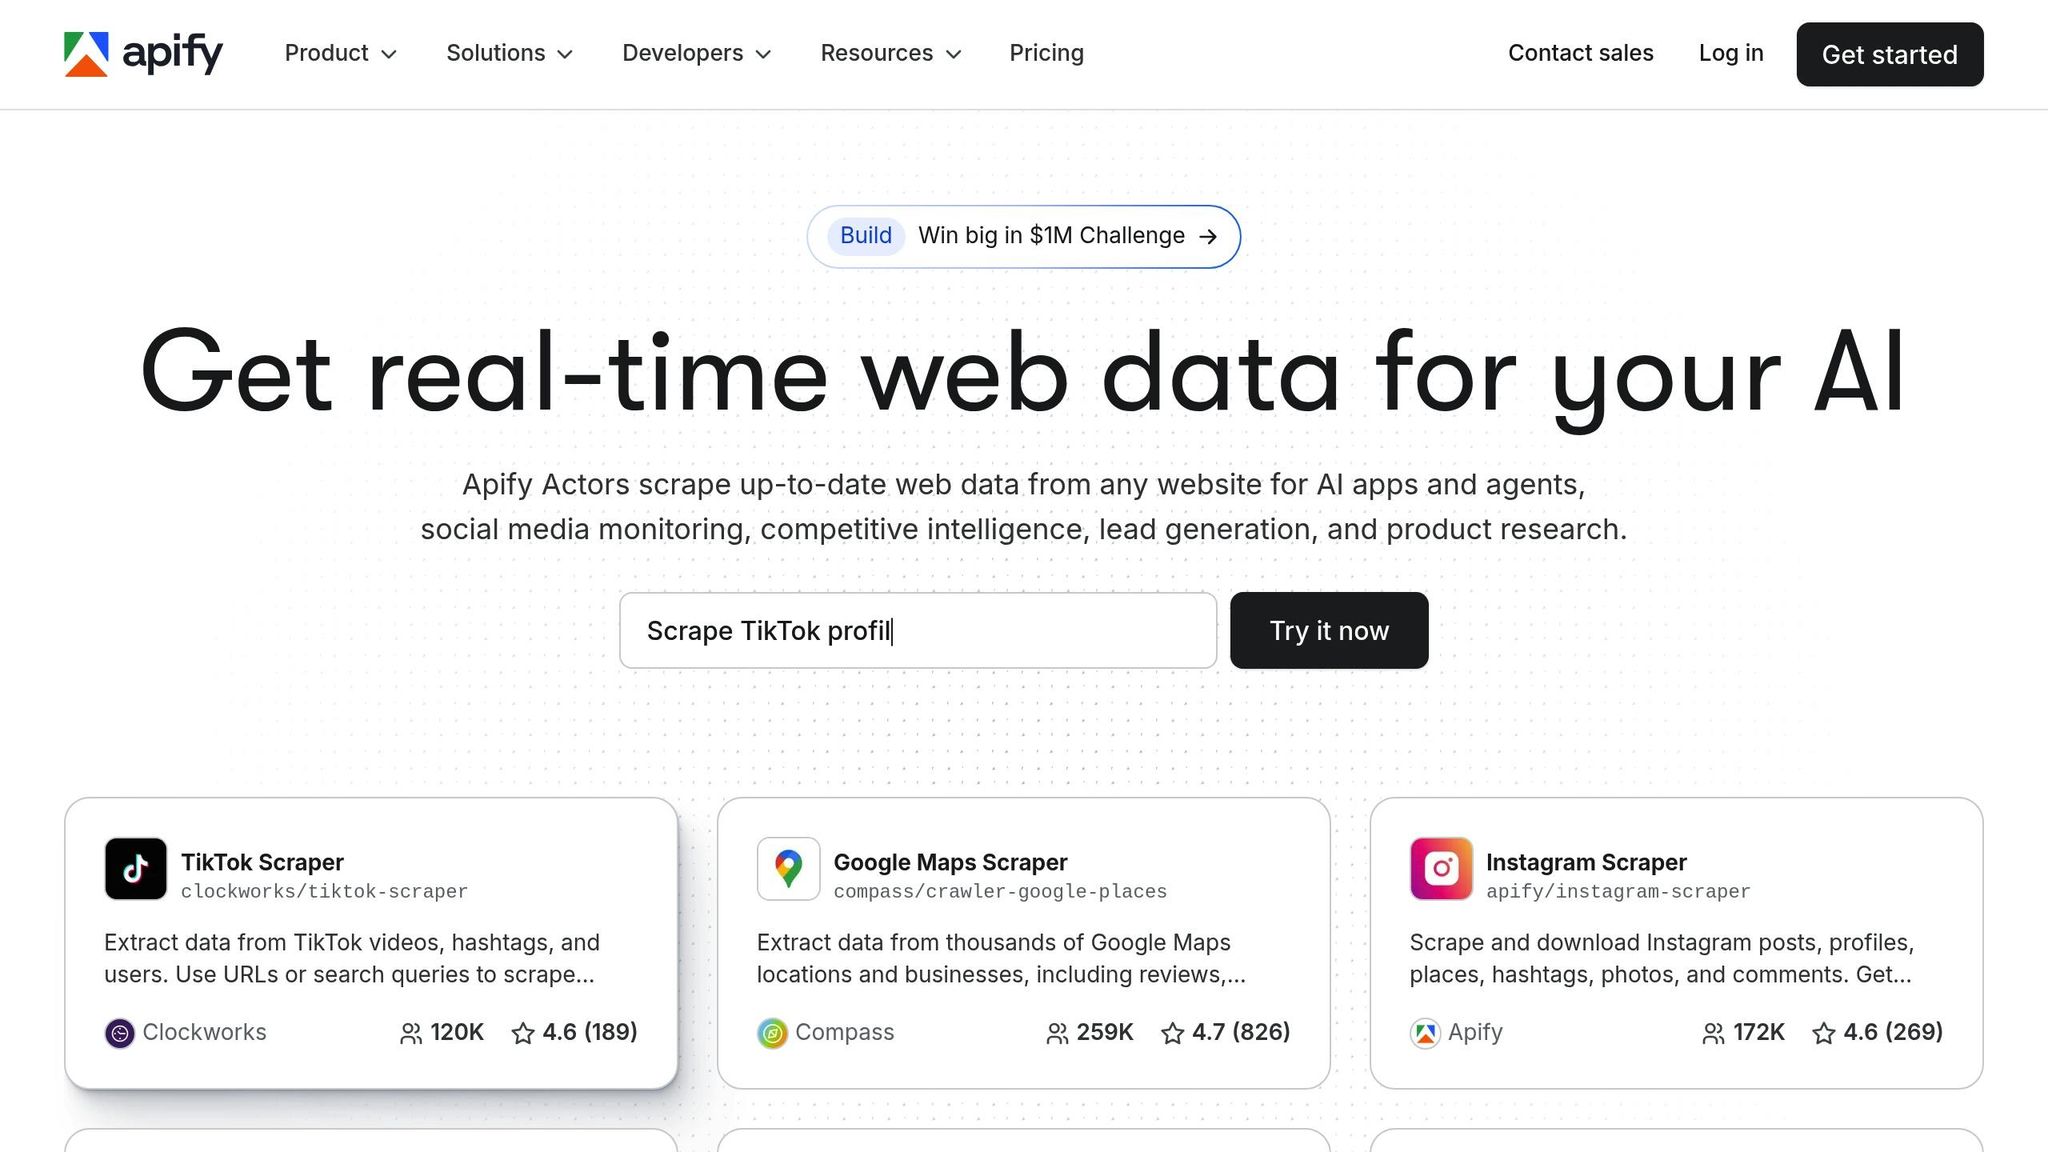Click the Try it now button
This screenshot has height=1152, width=2048.
[1329, 631]
